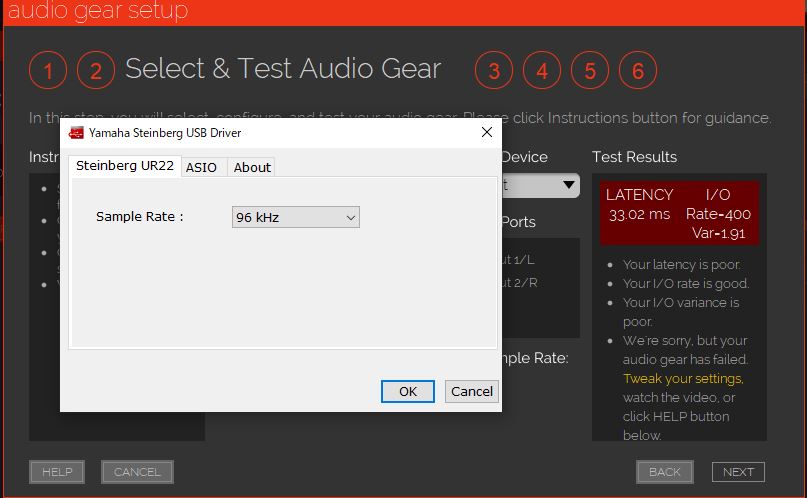Select step 6 circle icon
The image size is (807, 498).
[x=638, y=71]
